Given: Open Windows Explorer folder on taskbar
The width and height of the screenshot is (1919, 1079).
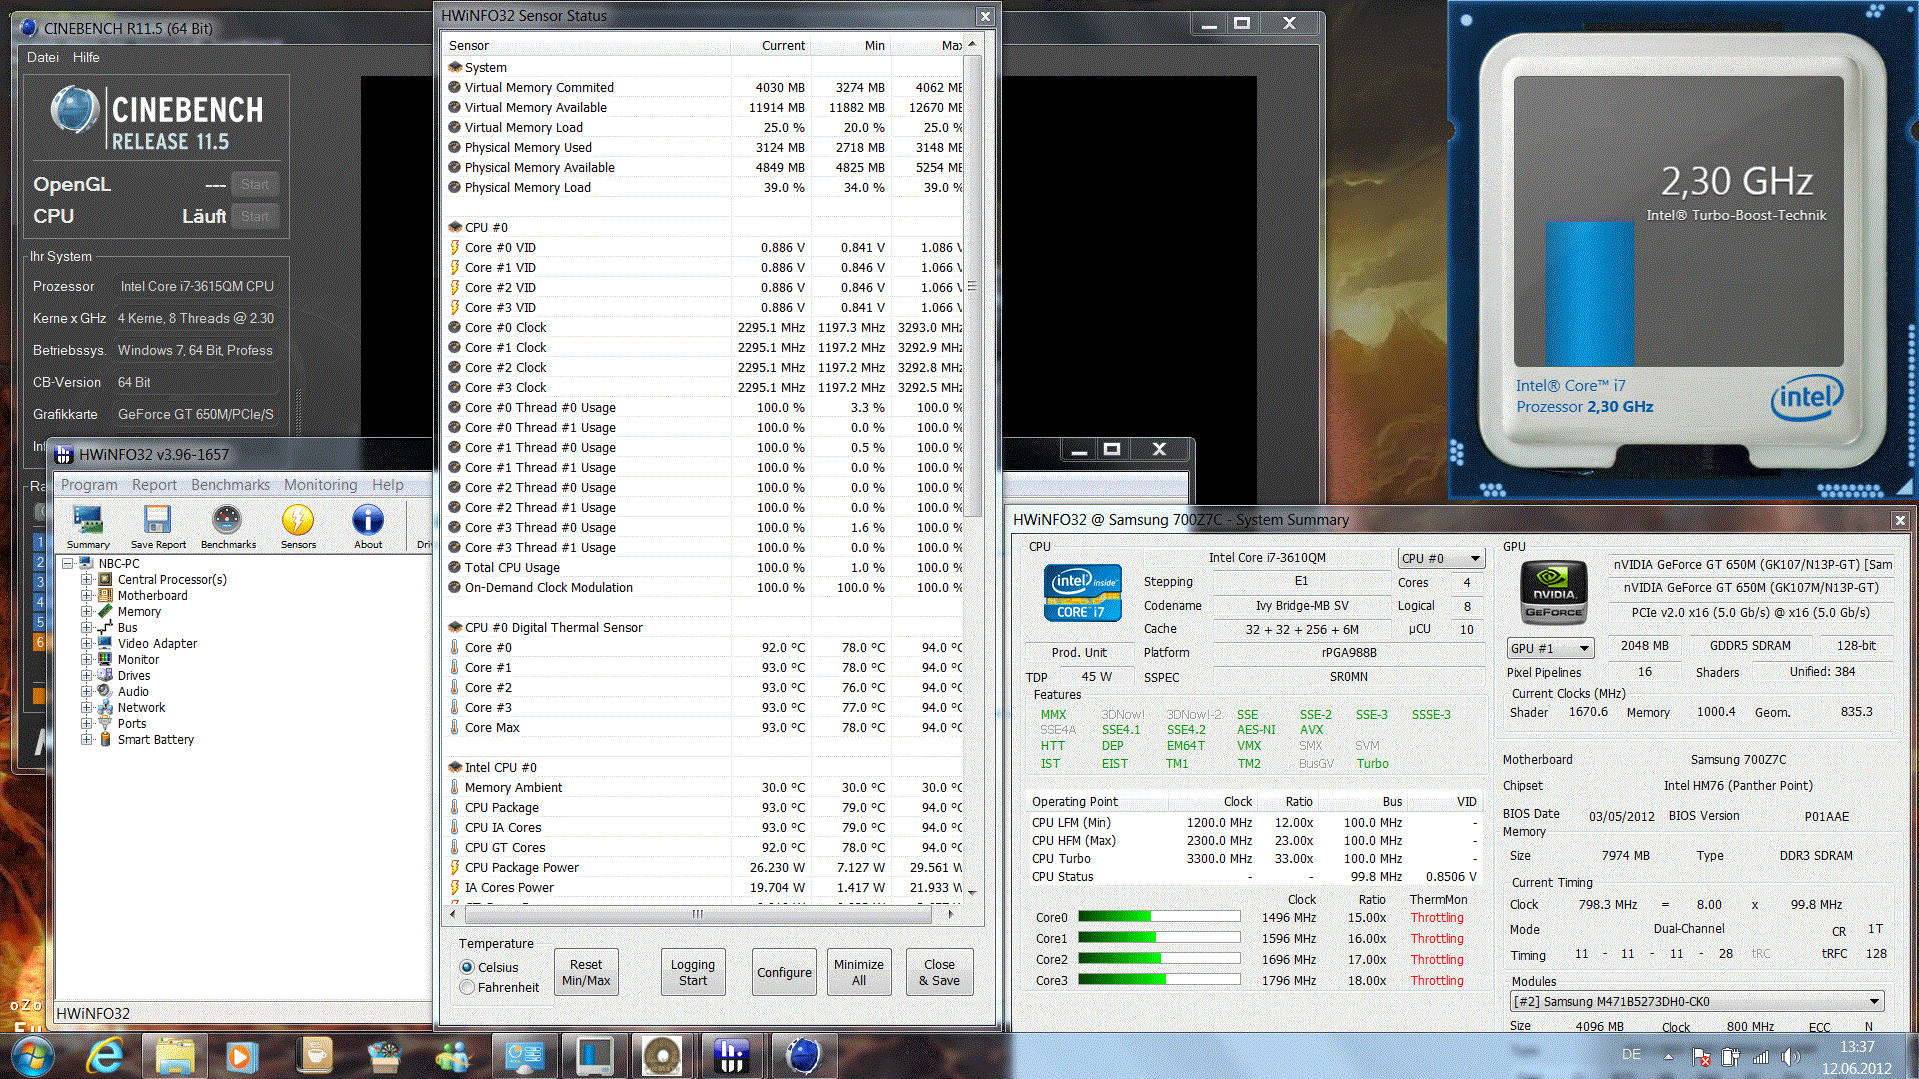Looking at the screenshot, I should pos(175,1056).
